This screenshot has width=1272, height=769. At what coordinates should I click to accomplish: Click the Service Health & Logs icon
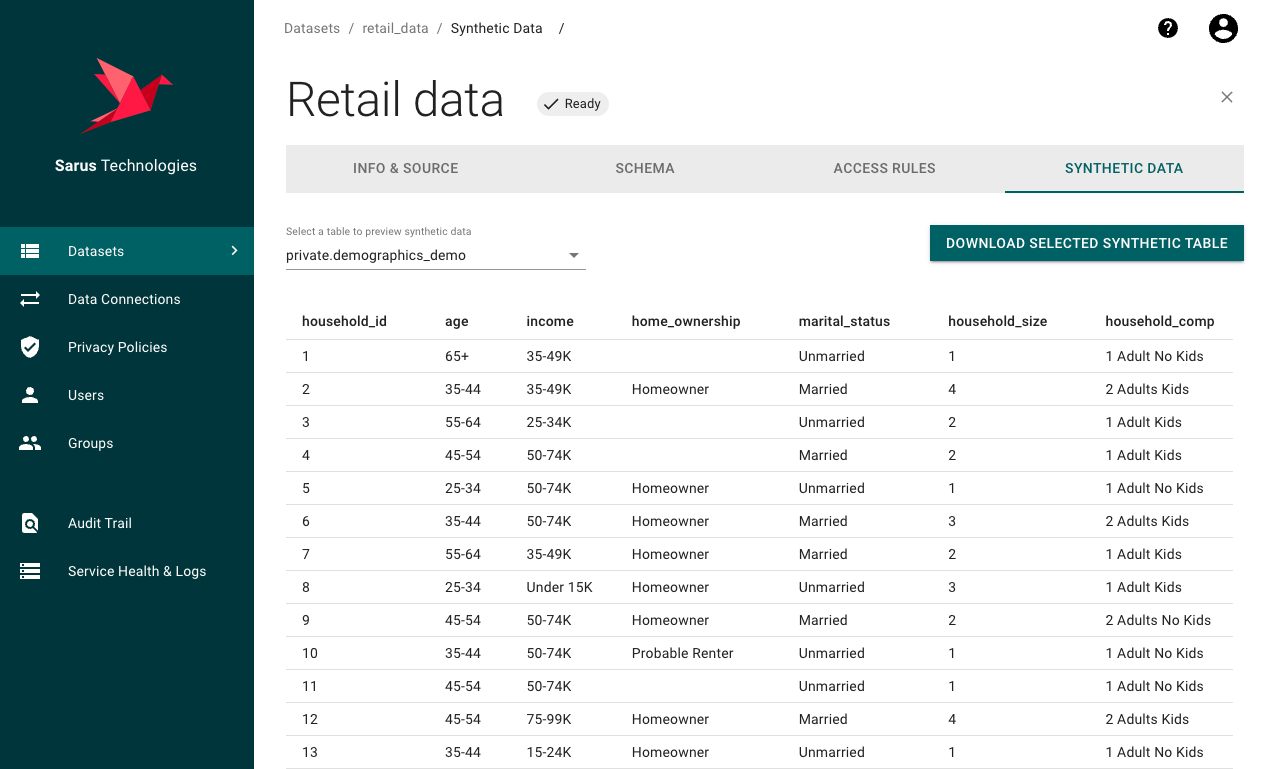[30, 571]
